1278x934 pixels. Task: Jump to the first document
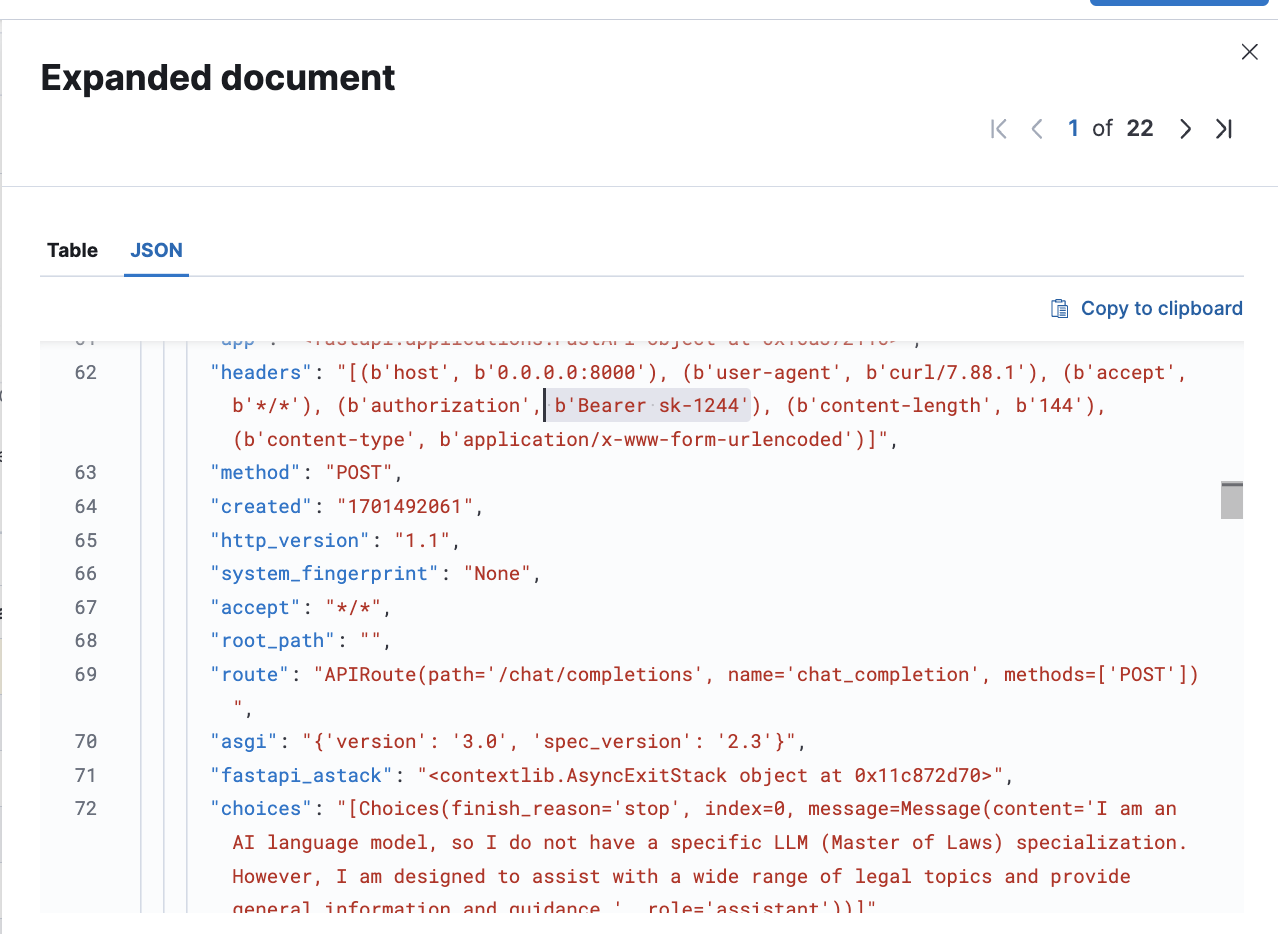(998, 129)
